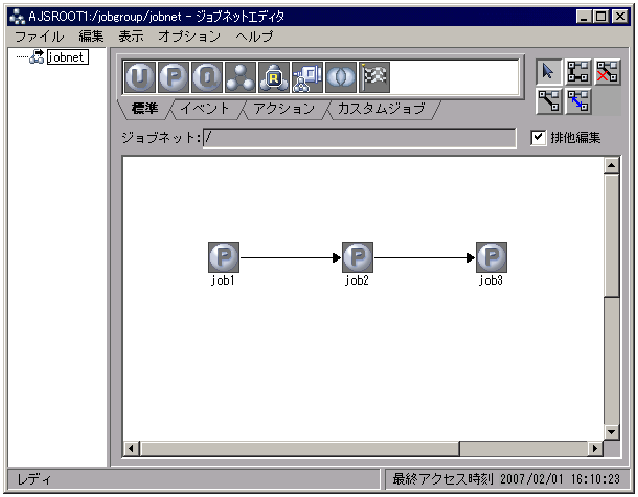Viewport: 638px width, 497px height.
Task: Select the checkered flag icon
Action: click(x=374, y=77)
